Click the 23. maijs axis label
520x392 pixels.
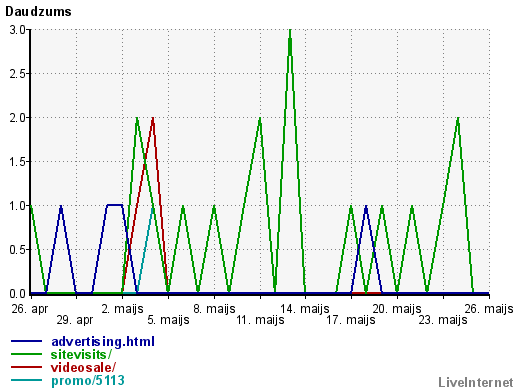443,320
